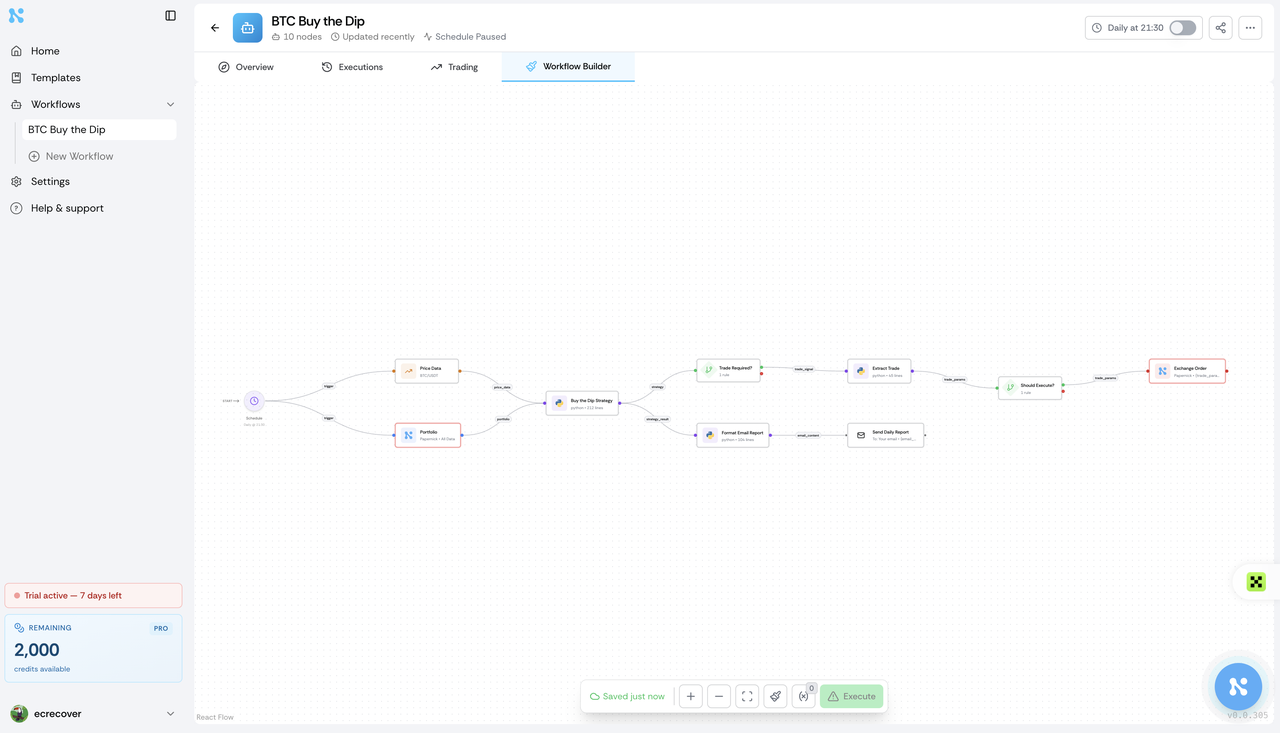The height and width of the screenshot is (733, 1280).
Task: Click the app logo in the sidebar header
Action: point(16,16)
